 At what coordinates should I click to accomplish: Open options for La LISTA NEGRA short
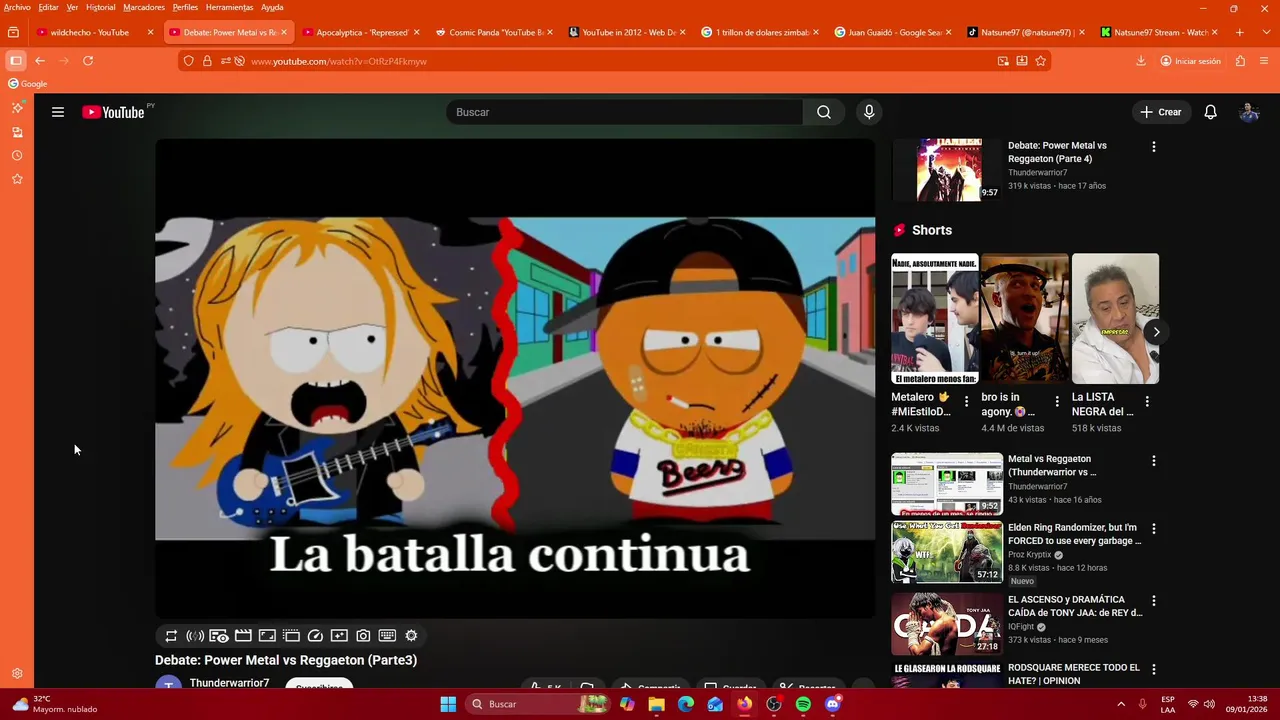pos(1147,401)
